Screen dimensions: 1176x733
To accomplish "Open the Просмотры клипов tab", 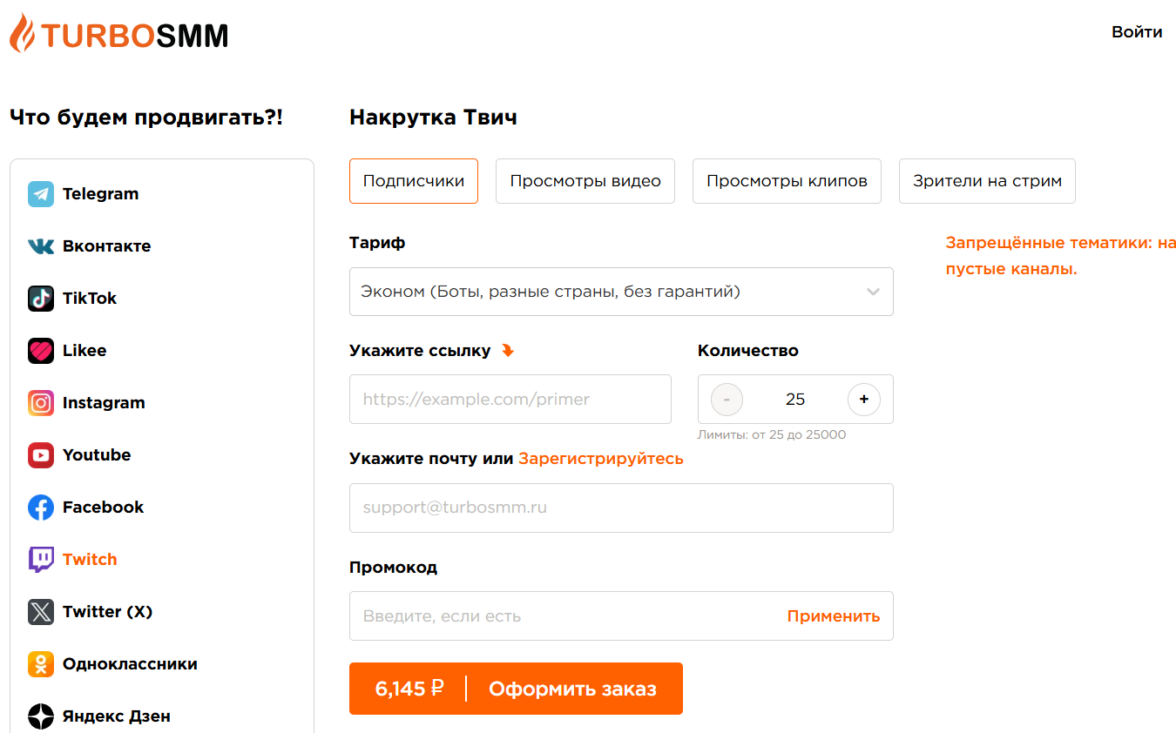I will [787, 181].
